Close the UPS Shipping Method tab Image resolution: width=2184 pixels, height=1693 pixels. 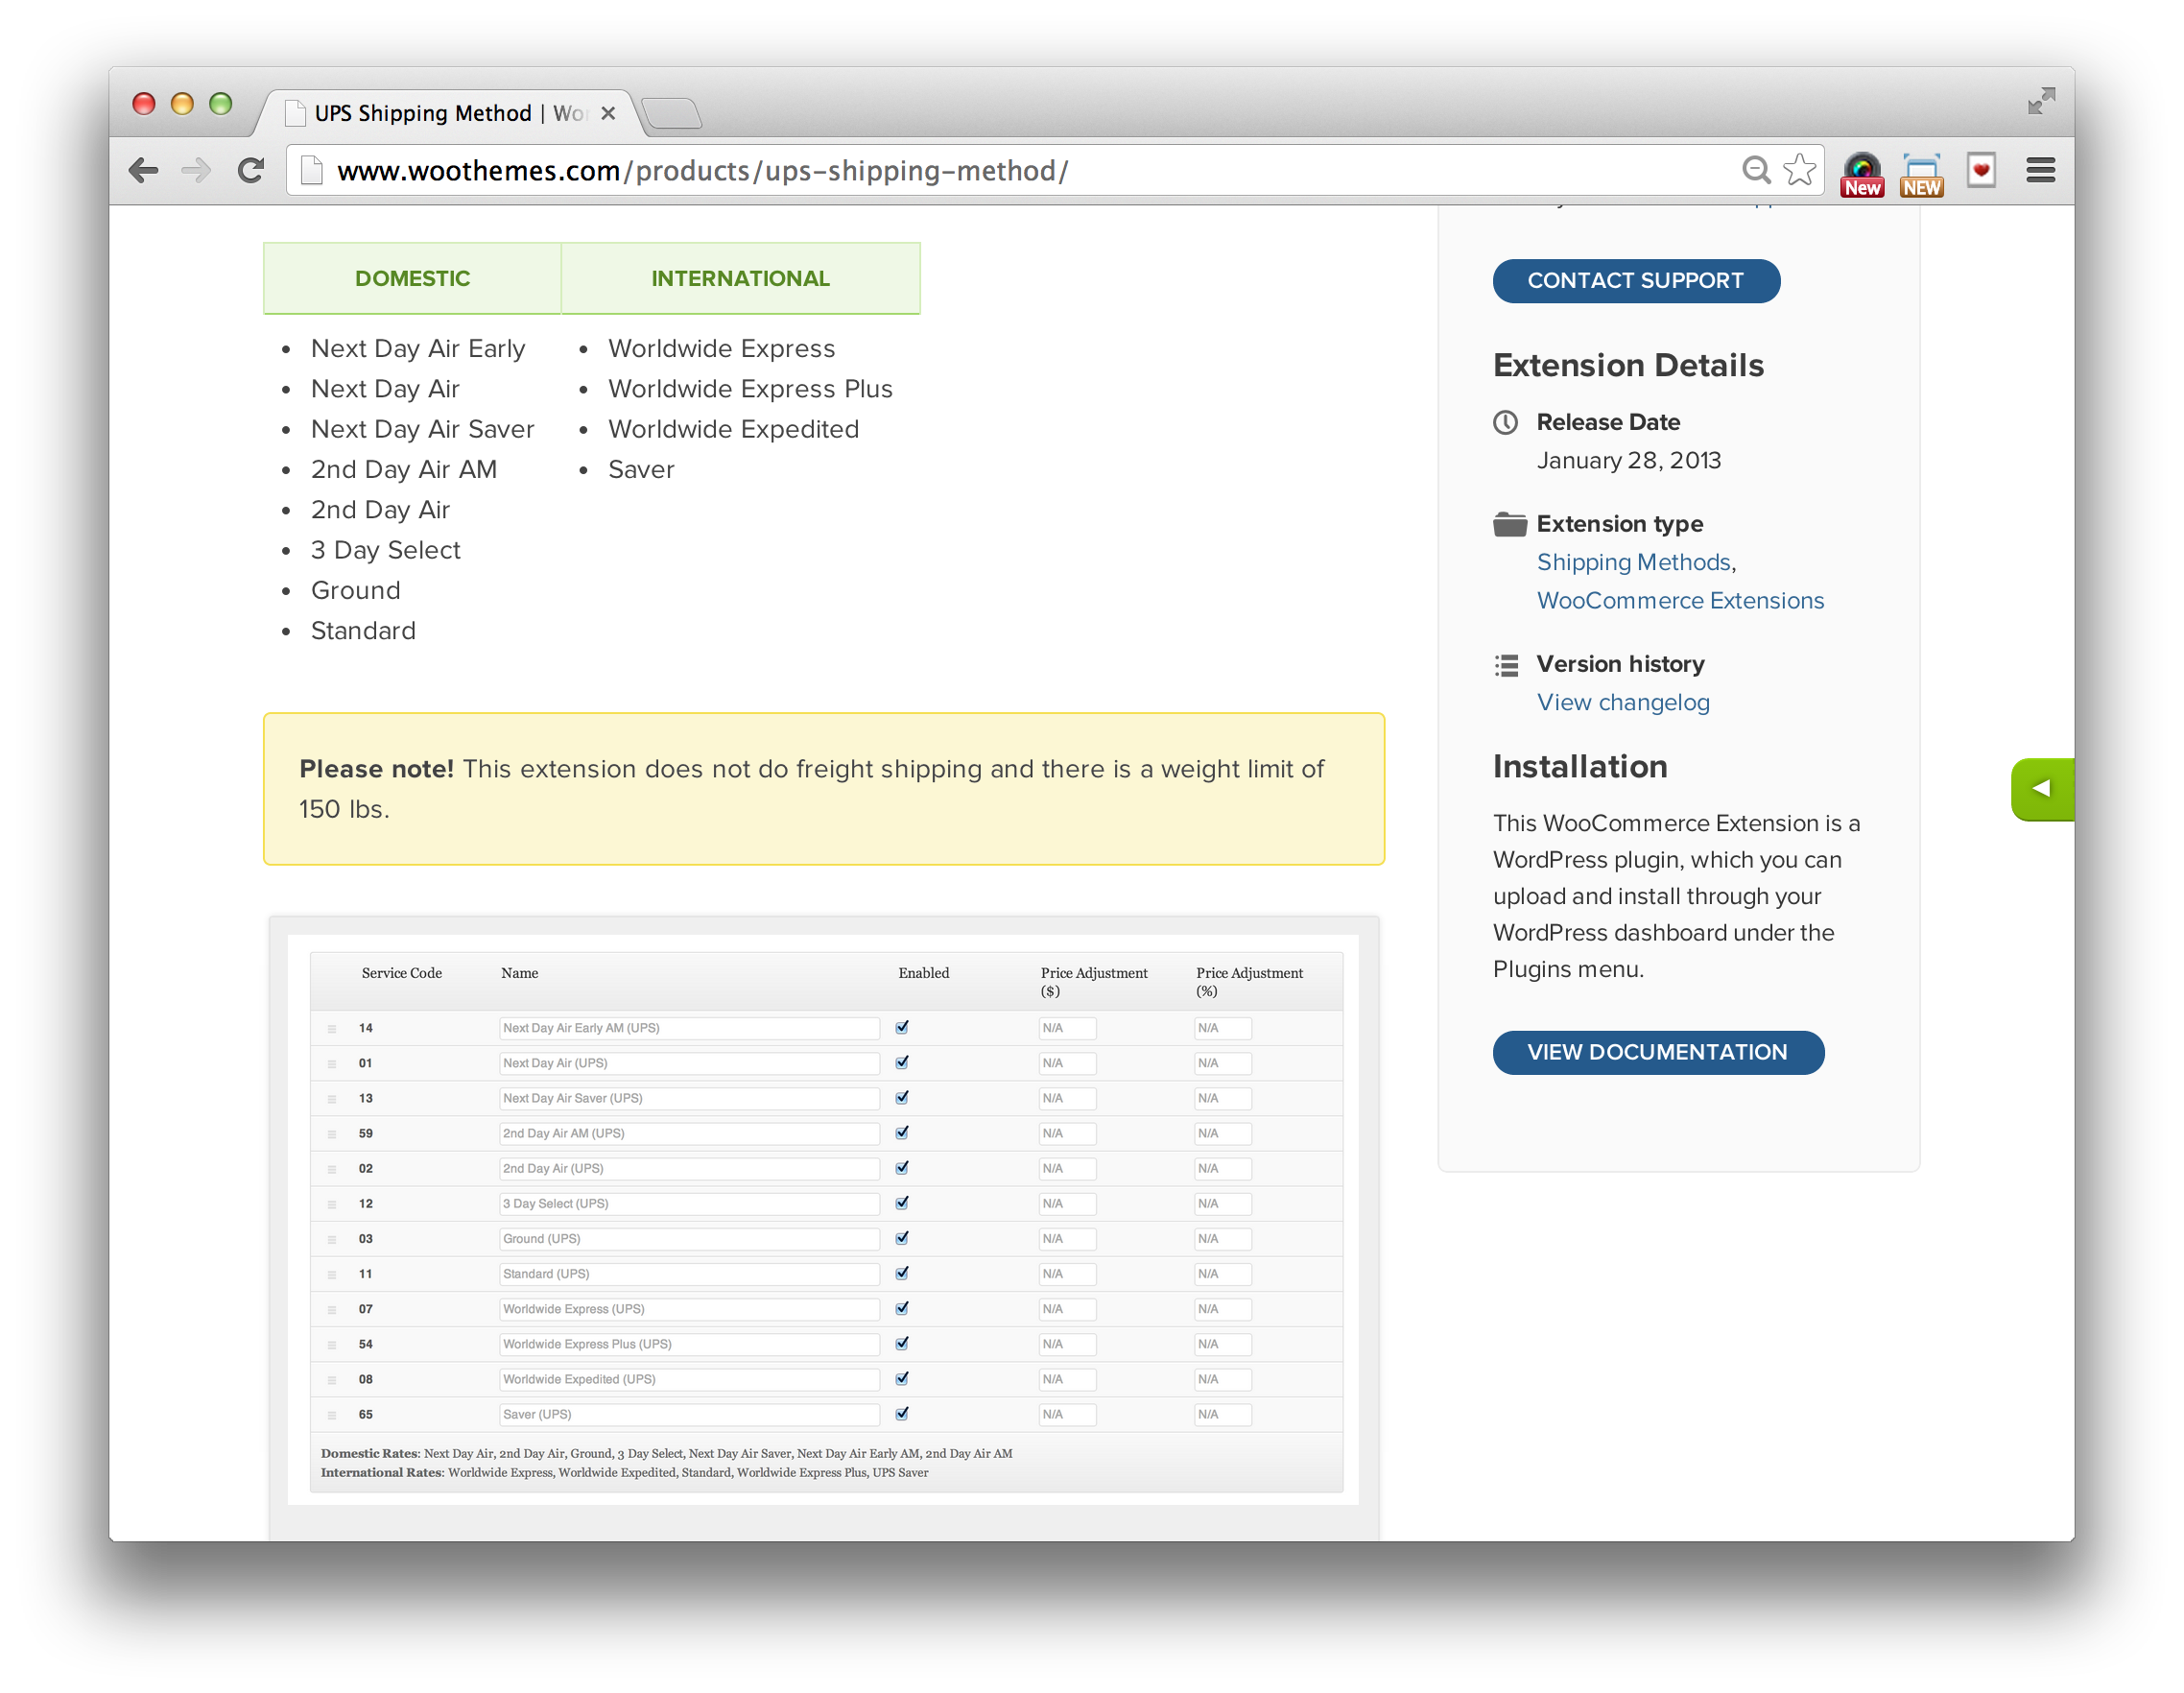click(607, 113)
